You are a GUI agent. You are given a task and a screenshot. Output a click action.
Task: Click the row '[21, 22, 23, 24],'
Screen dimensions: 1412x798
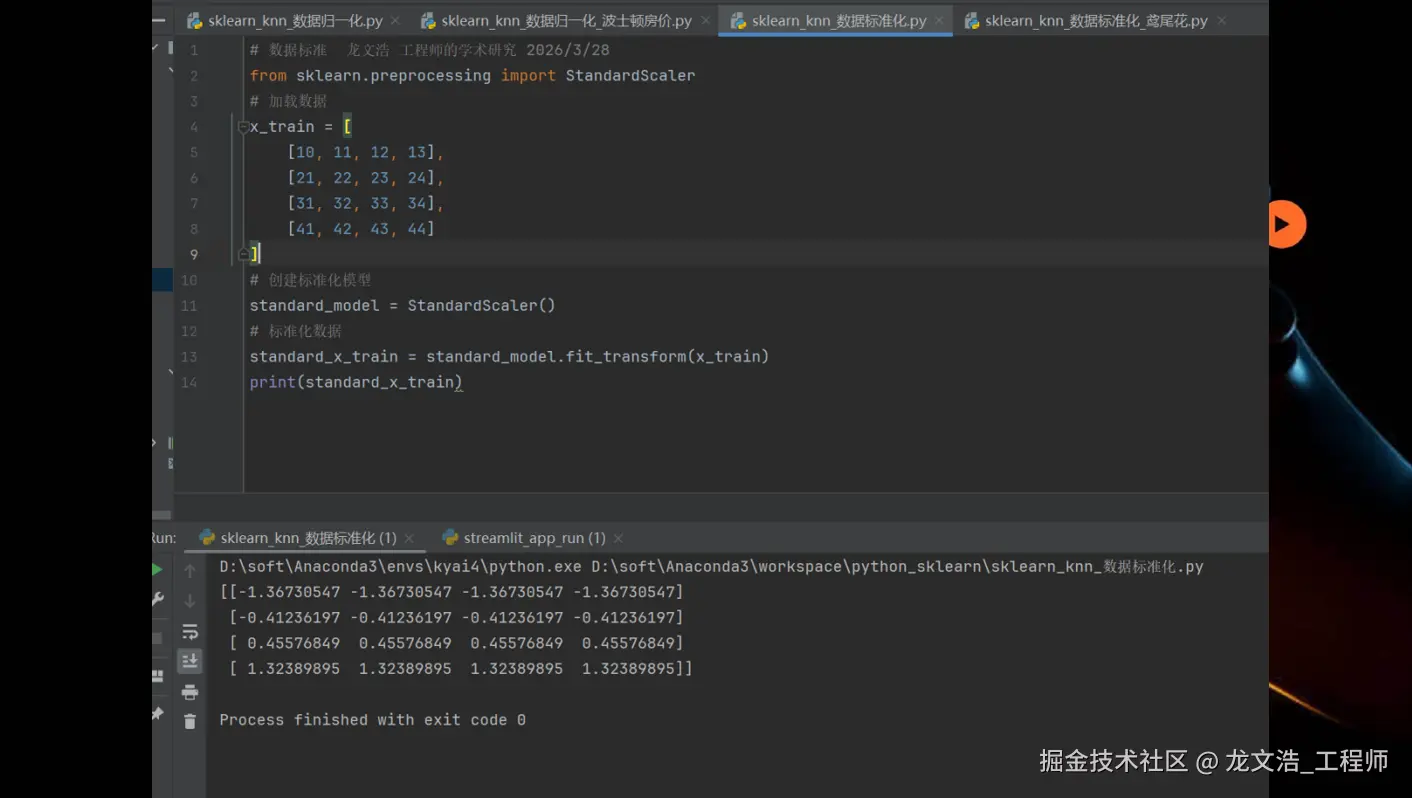pyautogui.click(x=365, y=178)
